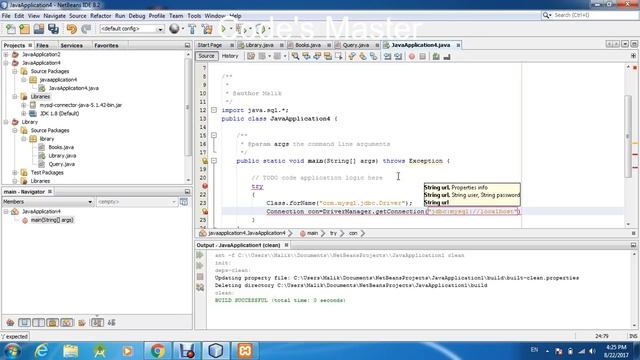Viewport: 640px width, 360px height.
Task: Collapse the Library project Source Packages node
Action: click(15, 130)
